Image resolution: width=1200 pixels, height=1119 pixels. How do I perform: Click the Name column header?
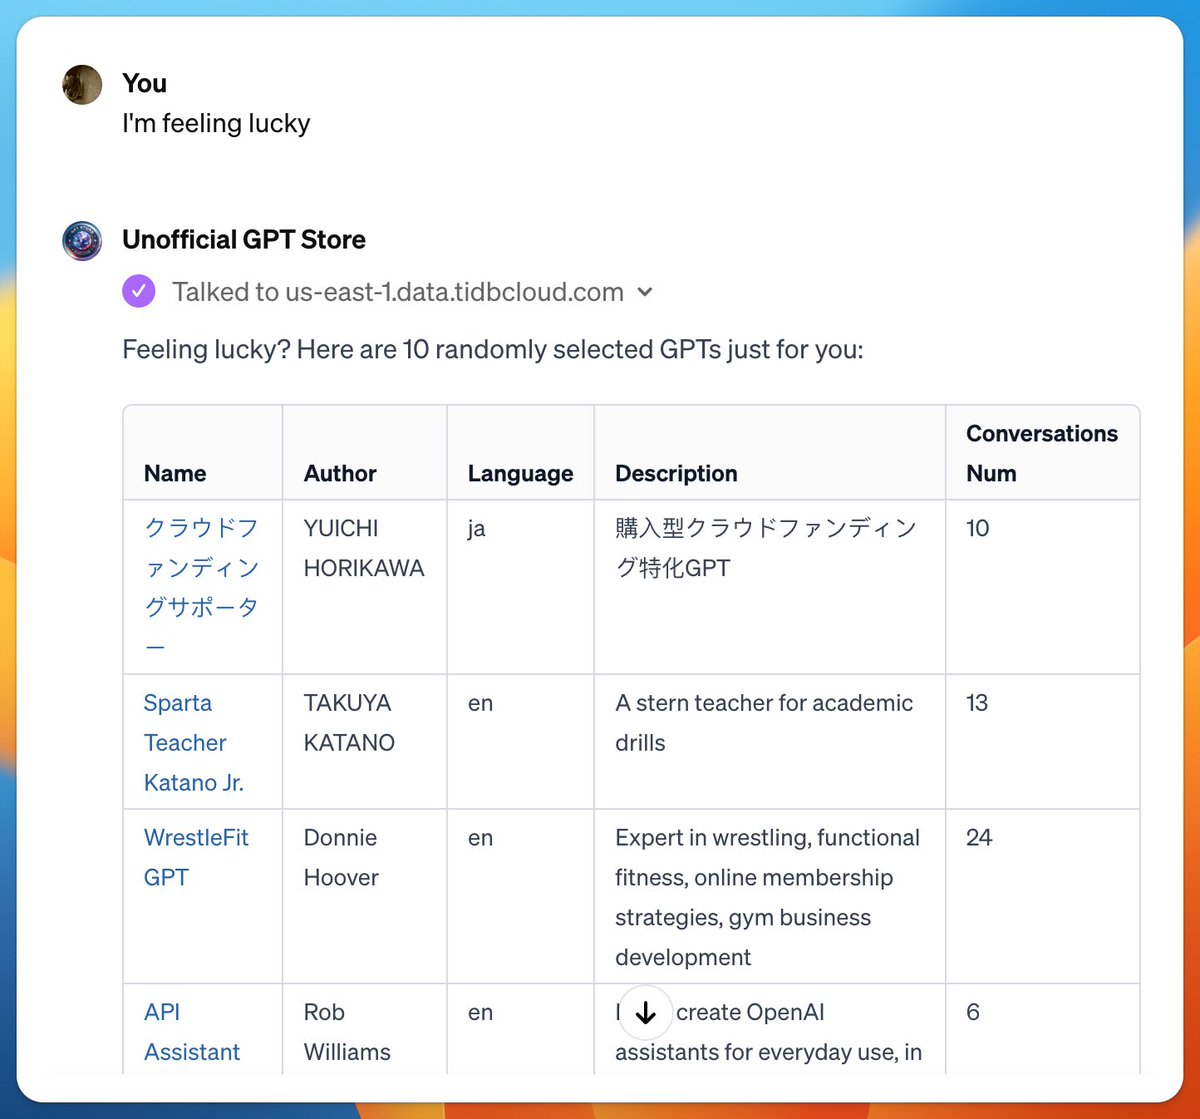[175, 473]
